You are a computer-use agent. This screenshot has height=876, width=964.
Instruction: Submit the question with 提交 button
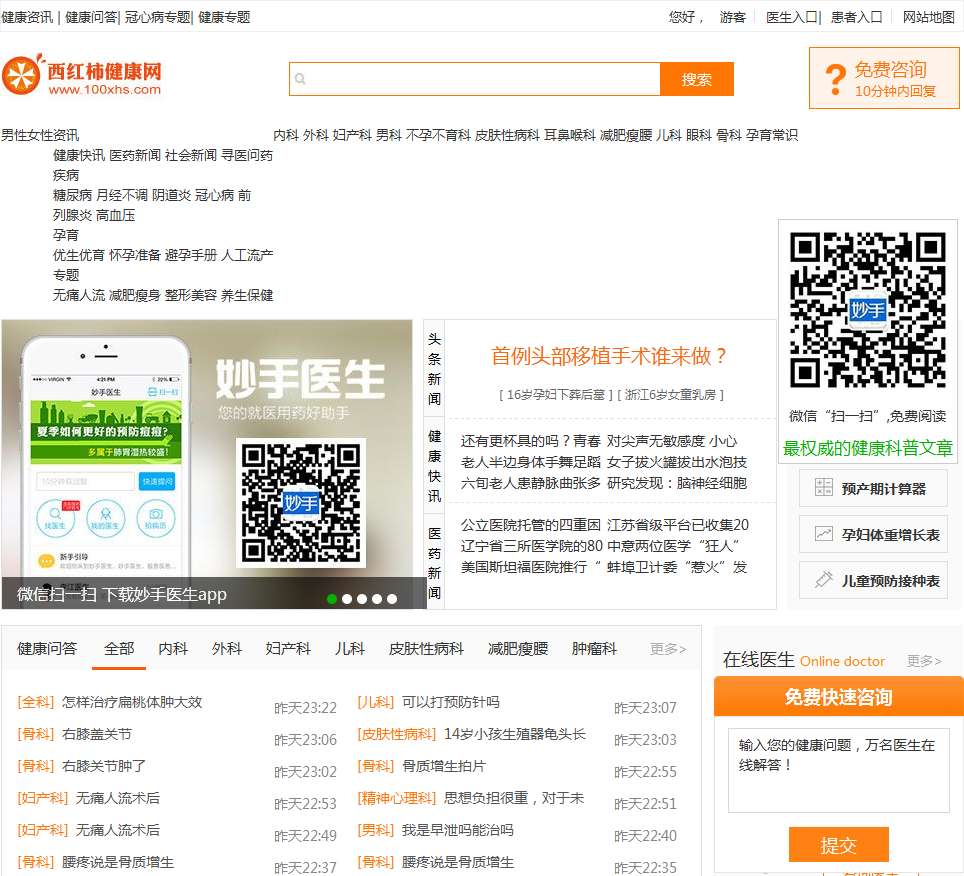click(839, 845)
